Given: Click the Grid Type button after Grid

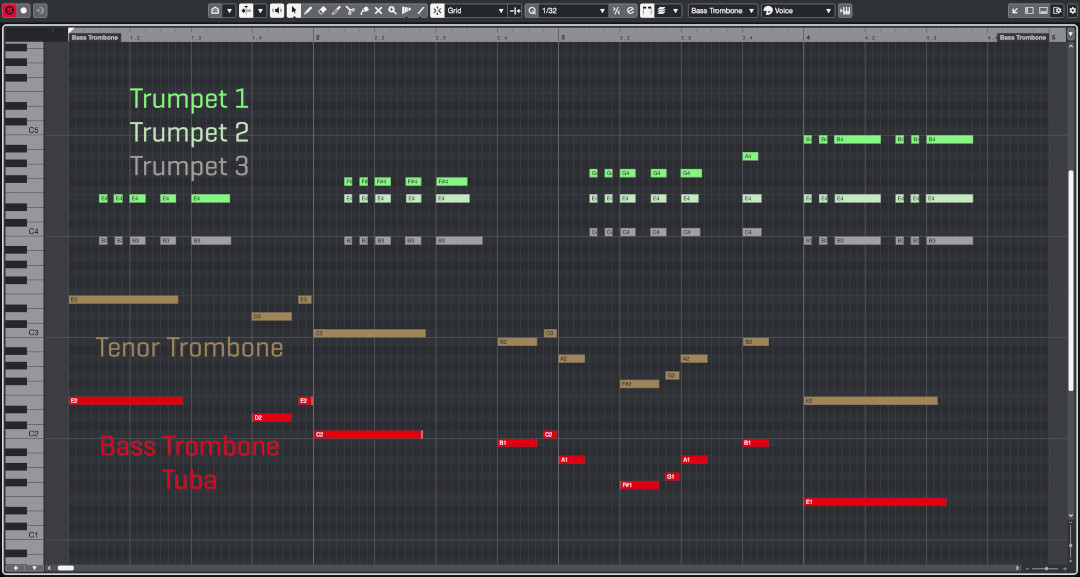Looking at the screenshot, I should pos(515,10).
